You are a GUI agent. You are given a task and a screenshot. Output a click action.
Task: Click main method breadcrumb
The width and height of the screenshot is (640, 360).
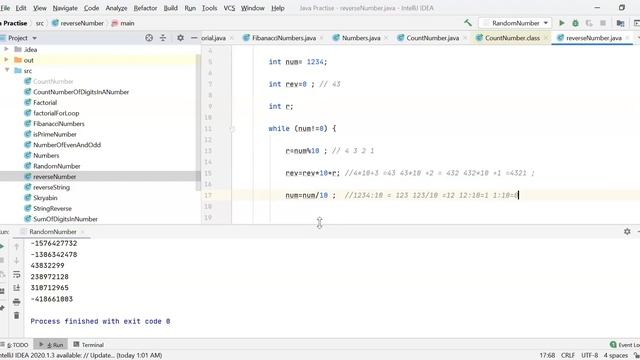pos(123,23)
